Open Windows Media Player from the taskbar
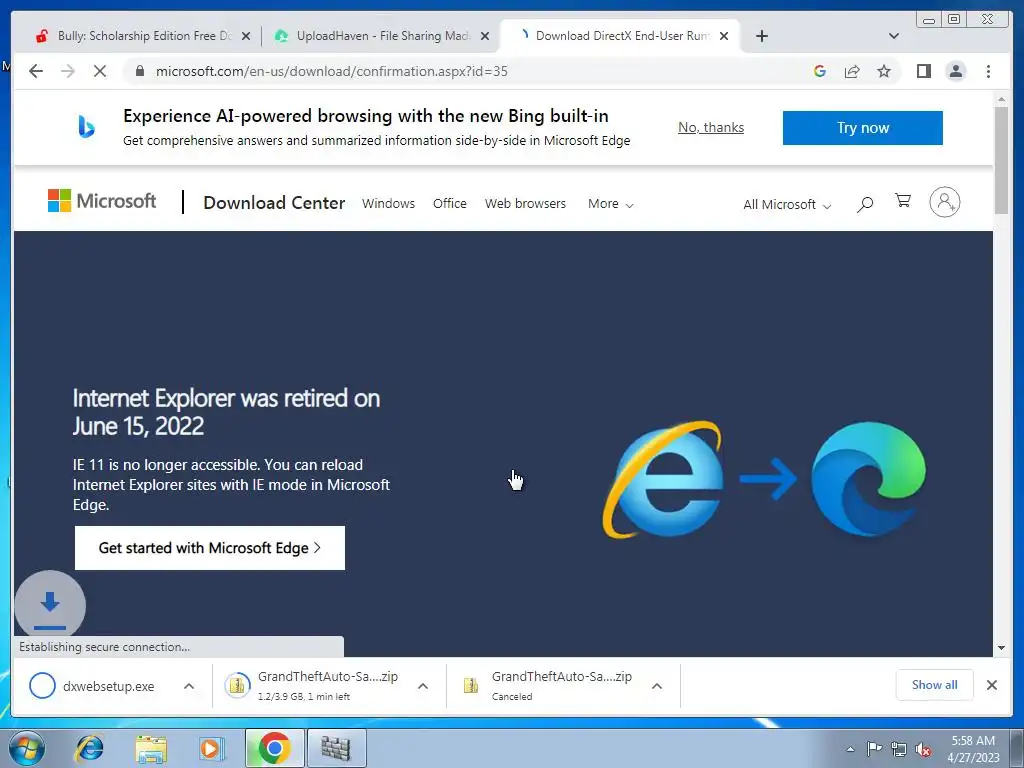Screen dimensions: 1024x768 point(212,748)
